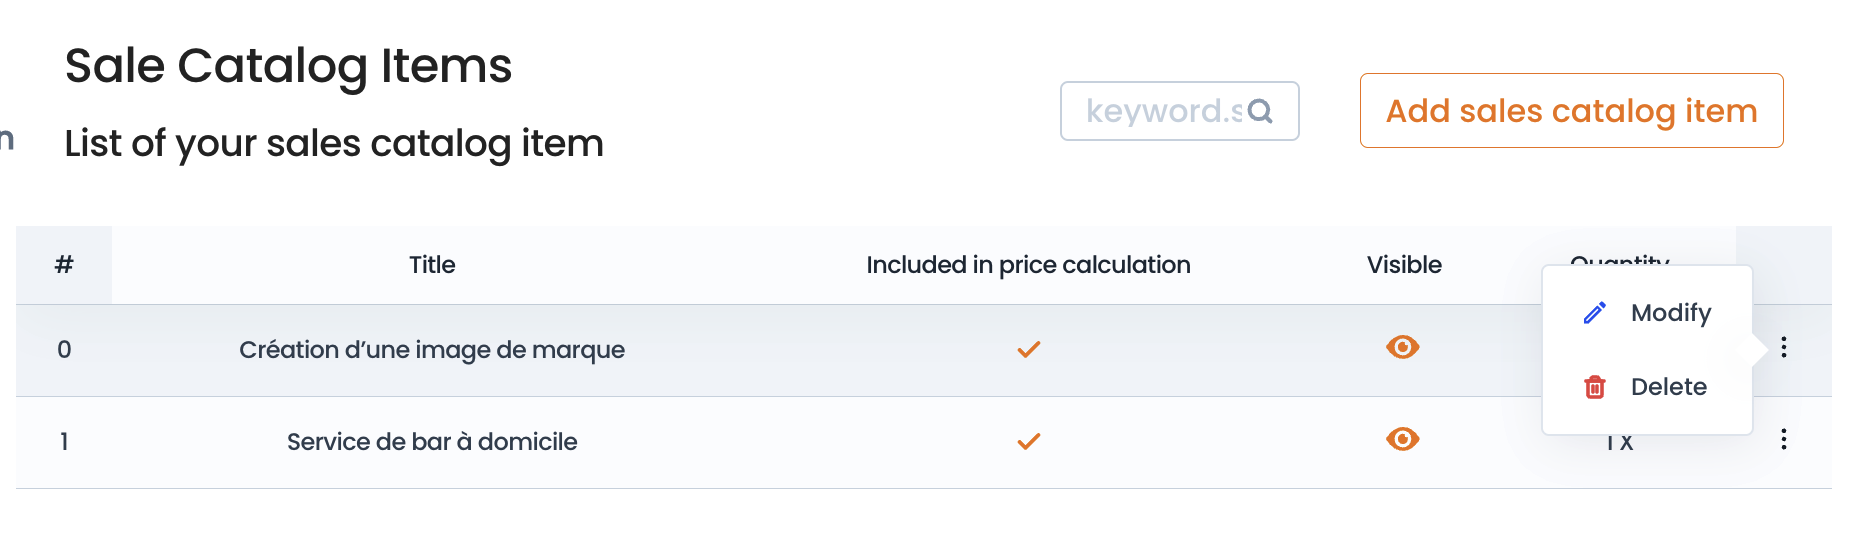
Task: Select row number 1 cell
Action: point(64,441)
